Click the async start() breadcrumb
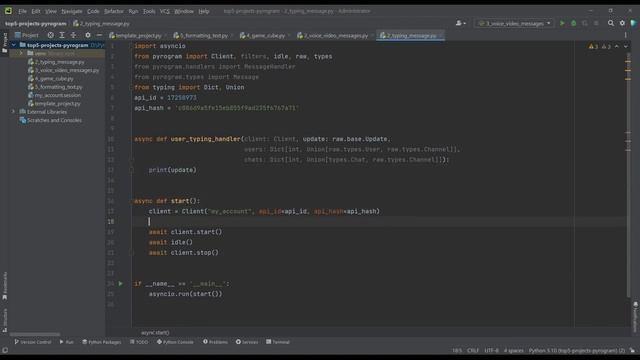The image size is (640, 360). 155,333
